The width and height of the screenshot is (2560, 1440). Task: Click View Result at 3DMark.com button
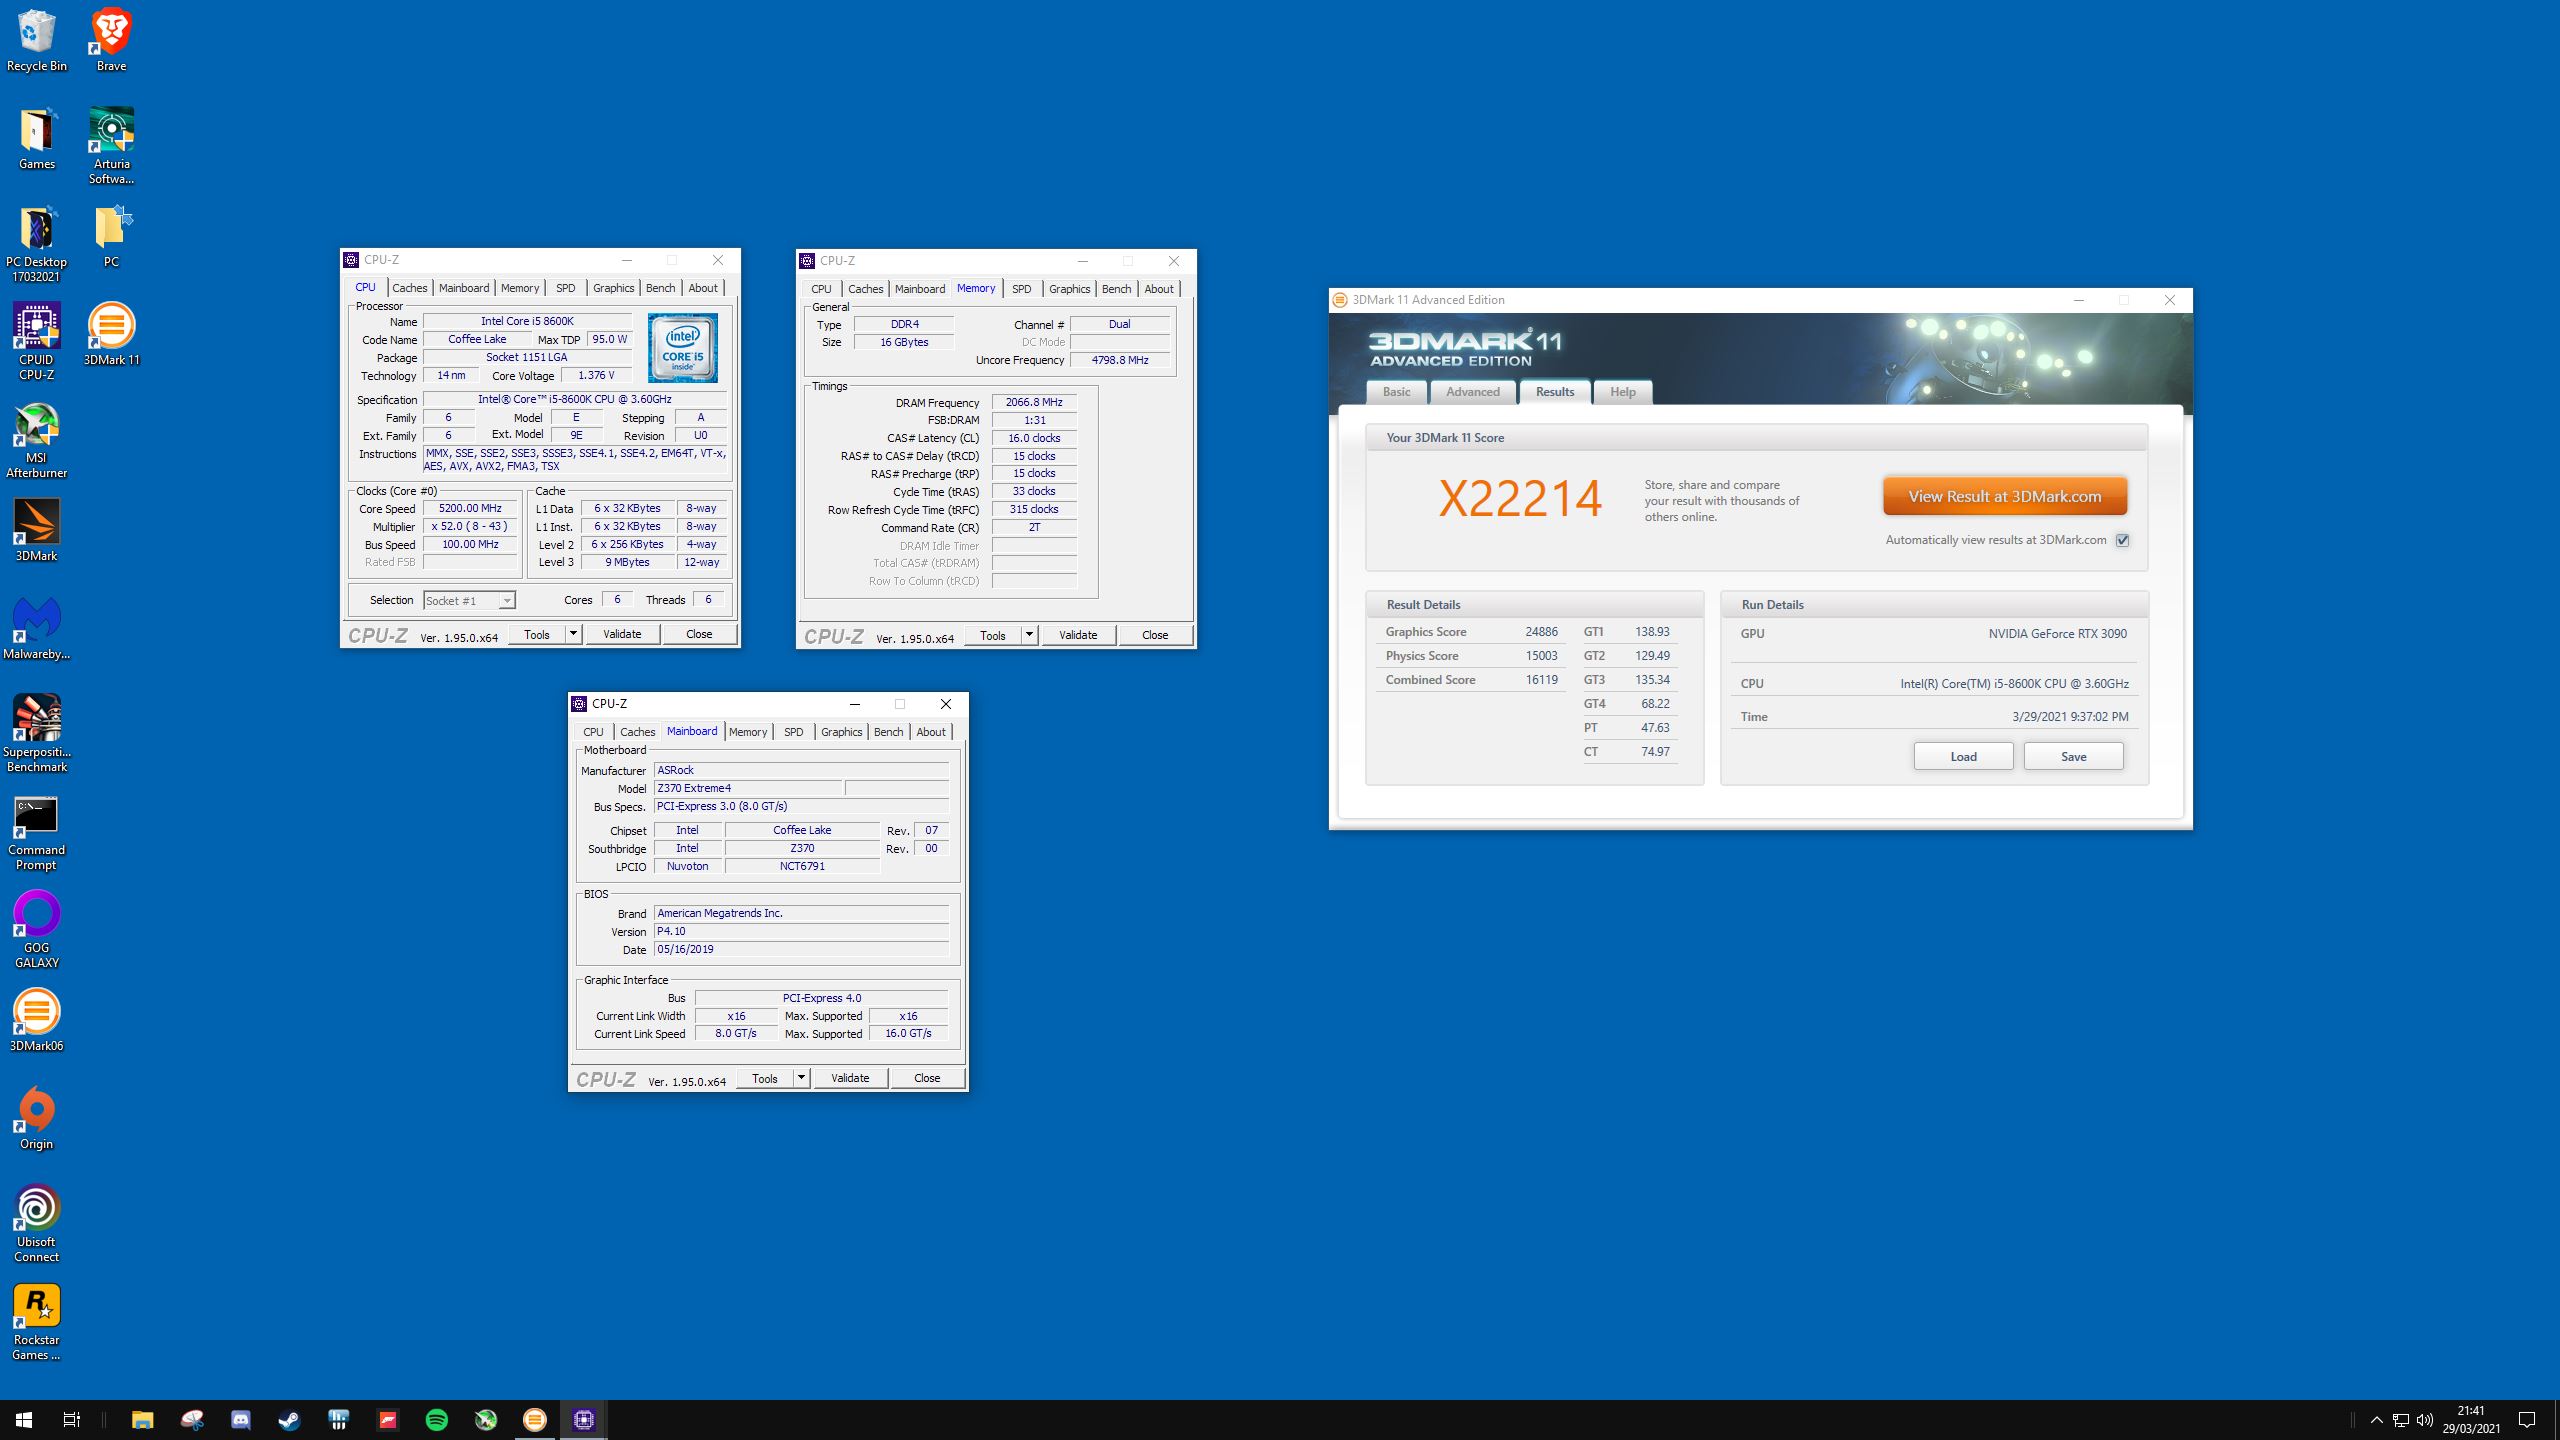(2004, 496)
